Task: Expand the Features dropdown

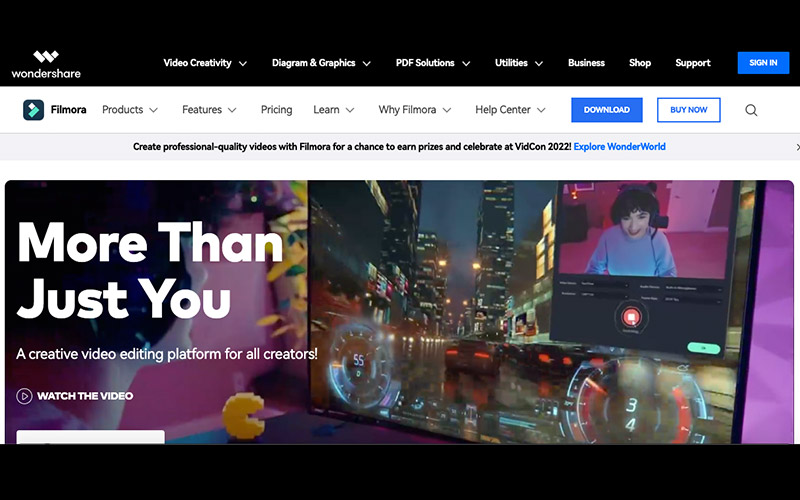Action: click(x=209, y=110)
